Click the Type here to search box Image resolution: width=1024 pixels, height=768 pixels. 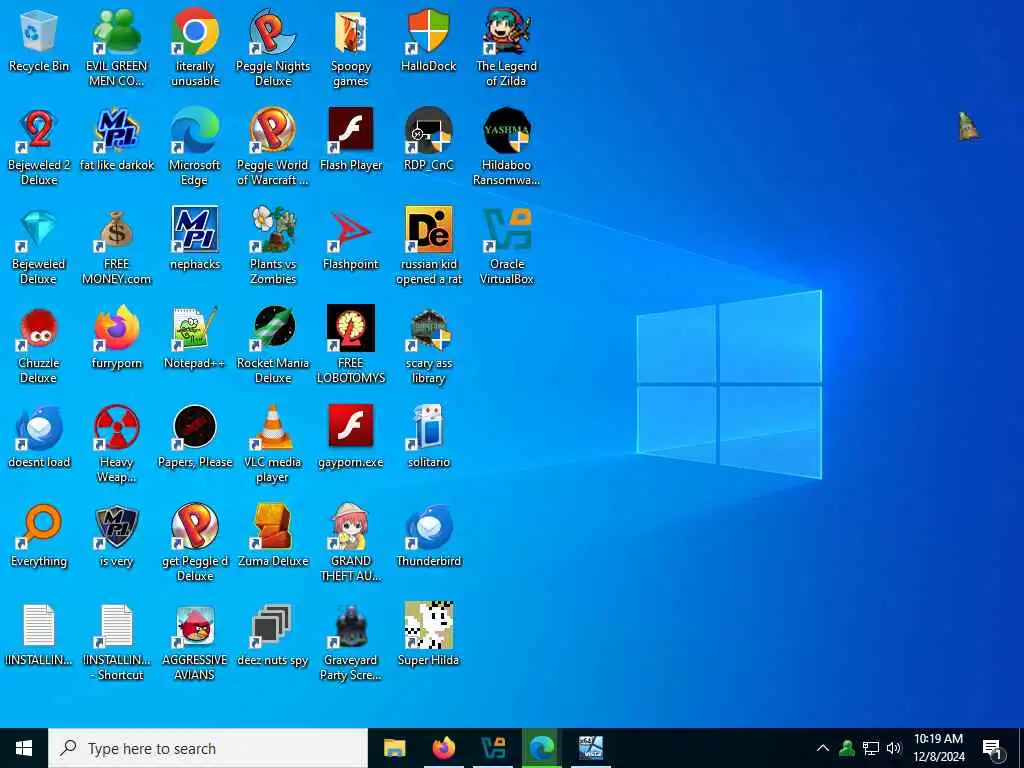pyautogui.click(x=208, y=748)
